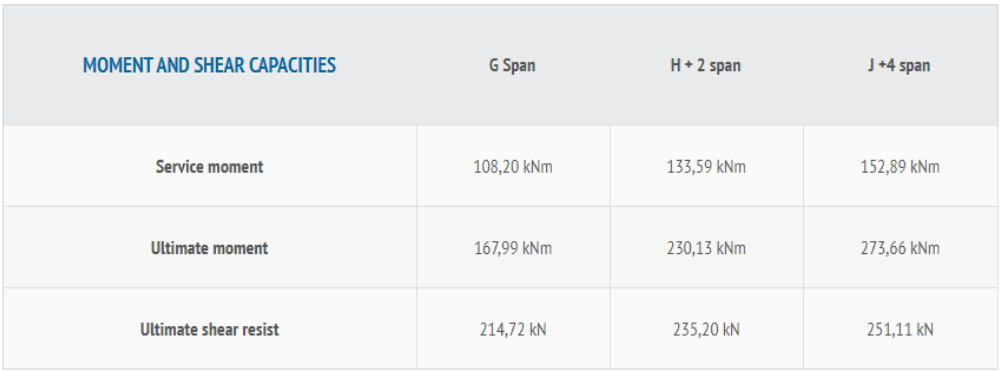This screenshot has height=371, width=1000.
Task: Select the J +4 span column header
Action: (899, 66)
